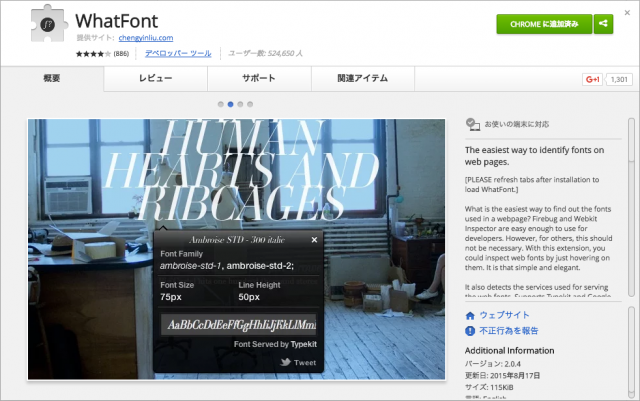This screenshot has height=401, width=640.
Task: Open the サポート tab
Action: 259,78
